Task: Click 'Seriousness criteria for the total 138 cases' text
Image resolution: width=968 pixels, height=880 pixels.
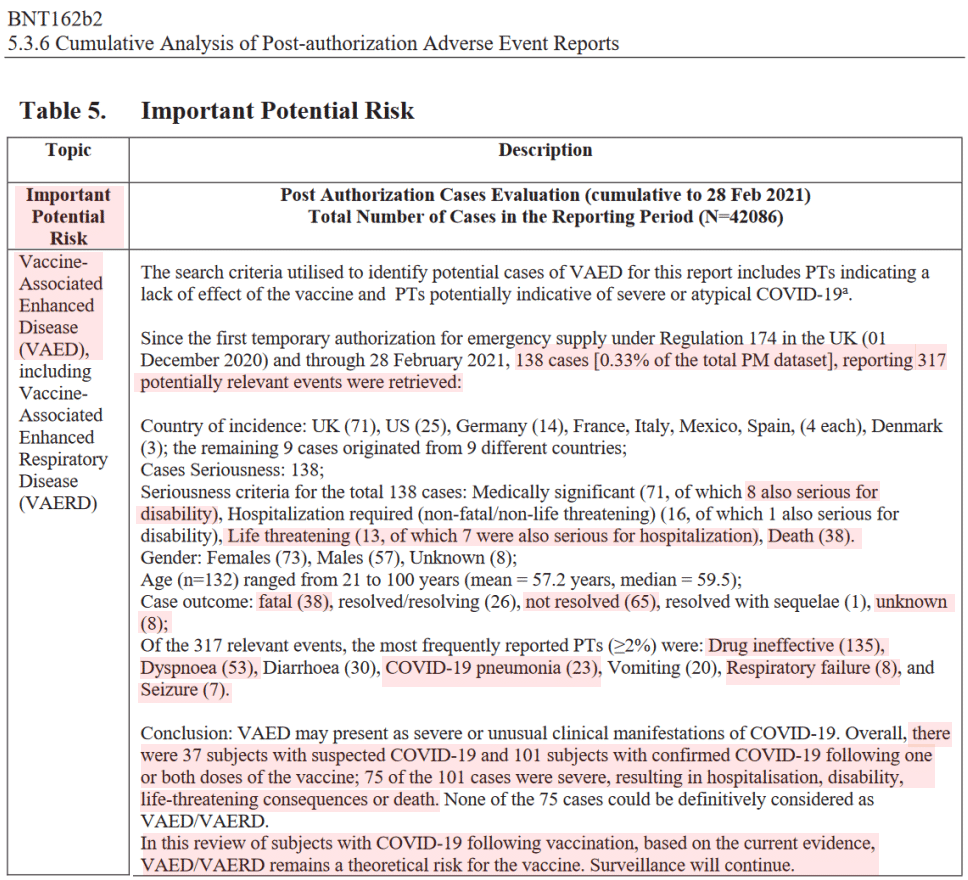Action: coord(303,492)
